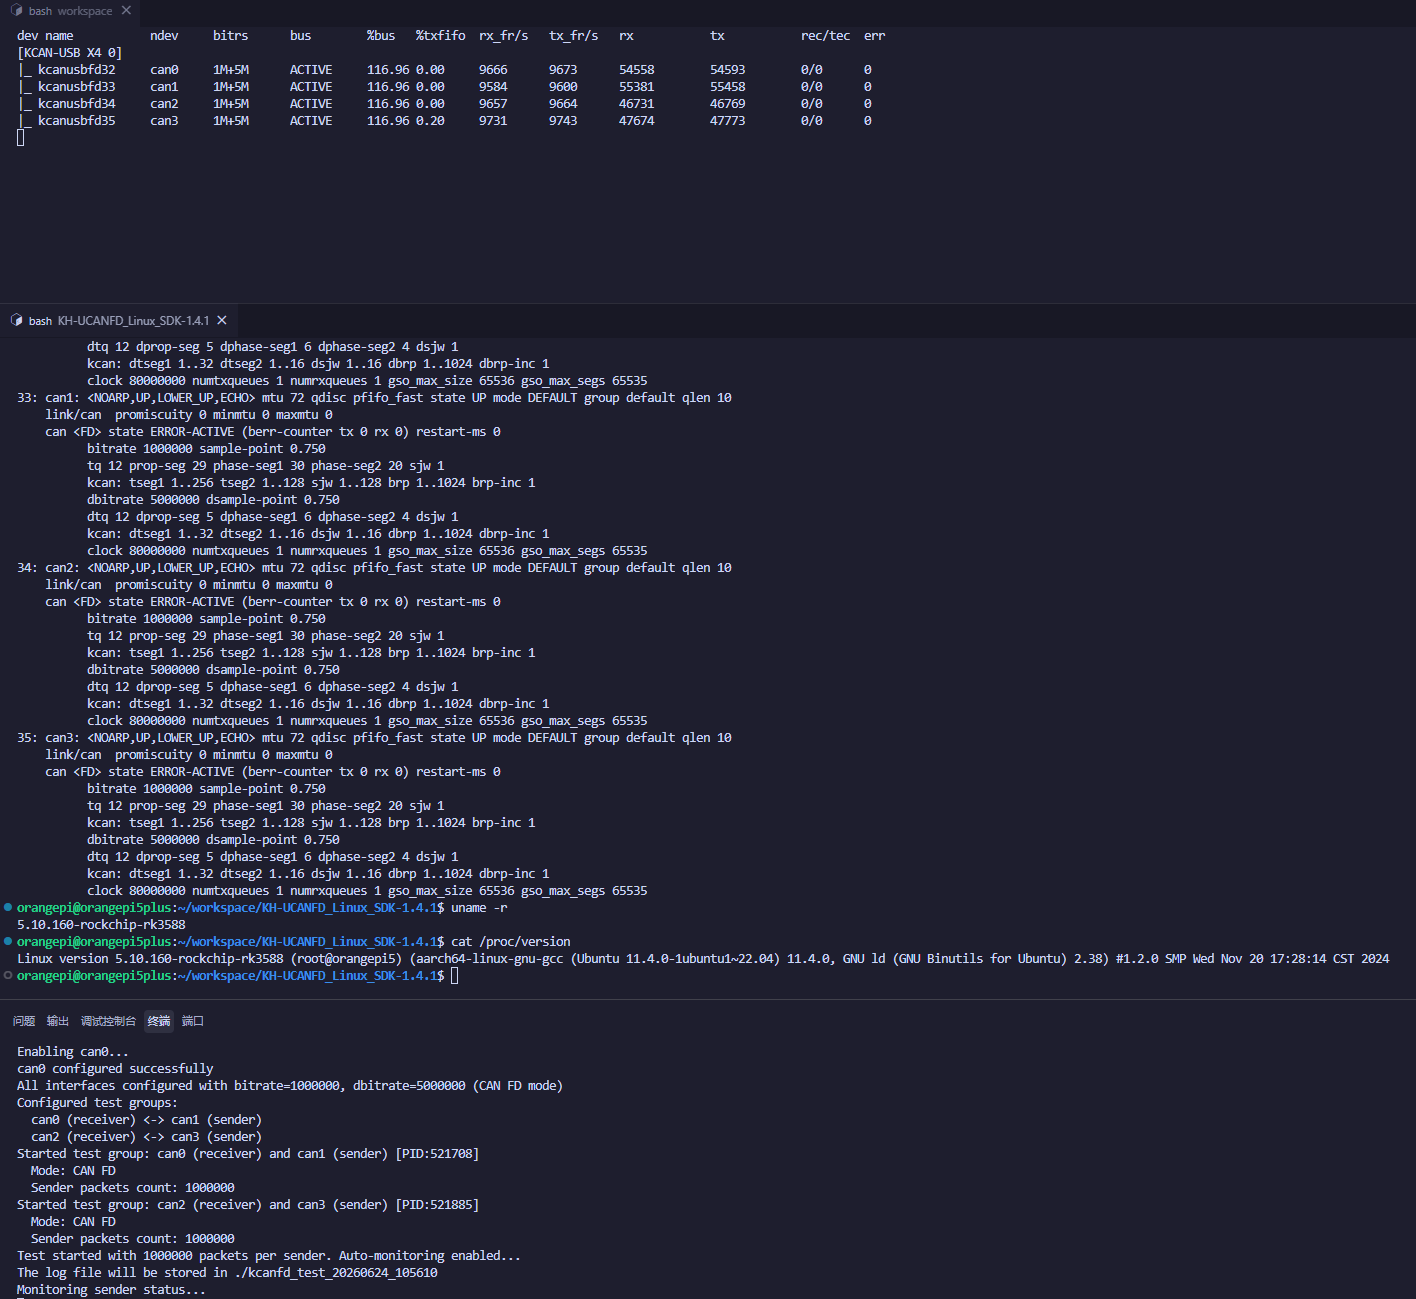Place the cursor below the kcanusbfd35 row
The image size is (1416, 1299).
21,138
